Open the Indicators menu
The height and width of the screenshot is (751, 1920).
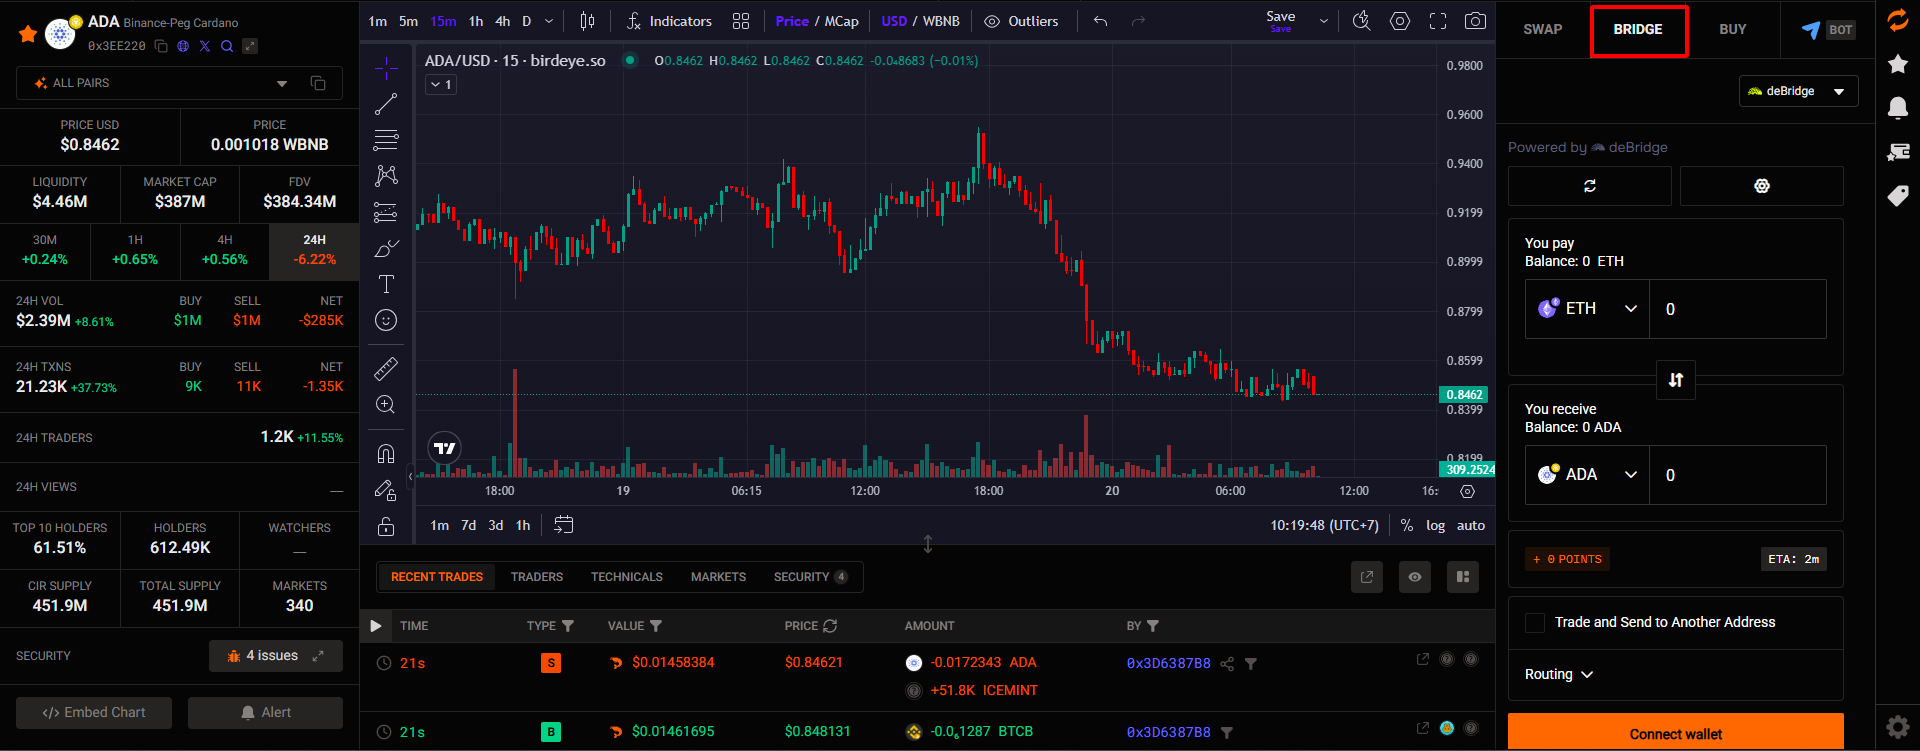point(669,21)
